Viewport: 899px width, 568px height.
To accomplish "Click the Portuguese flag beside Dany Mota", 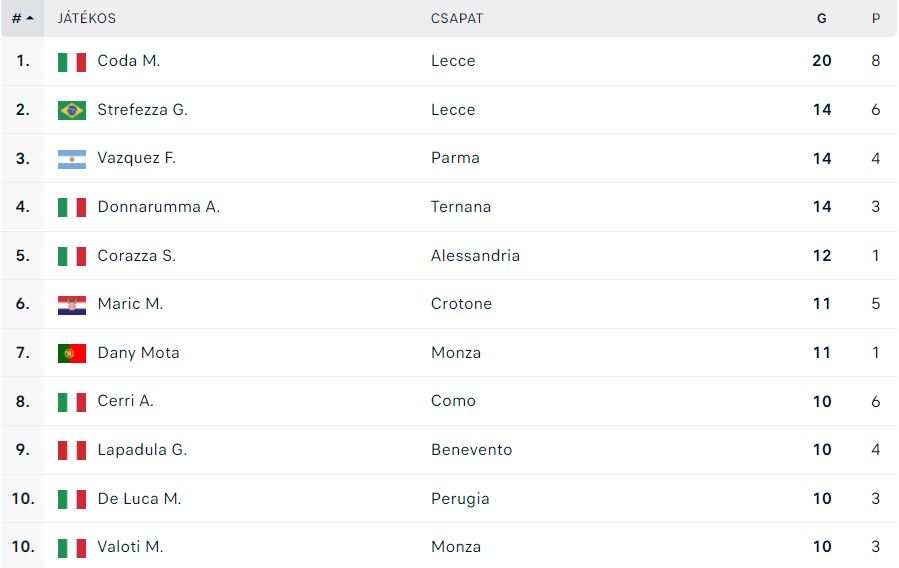I will pyautogui.click(x=72, y=353).
